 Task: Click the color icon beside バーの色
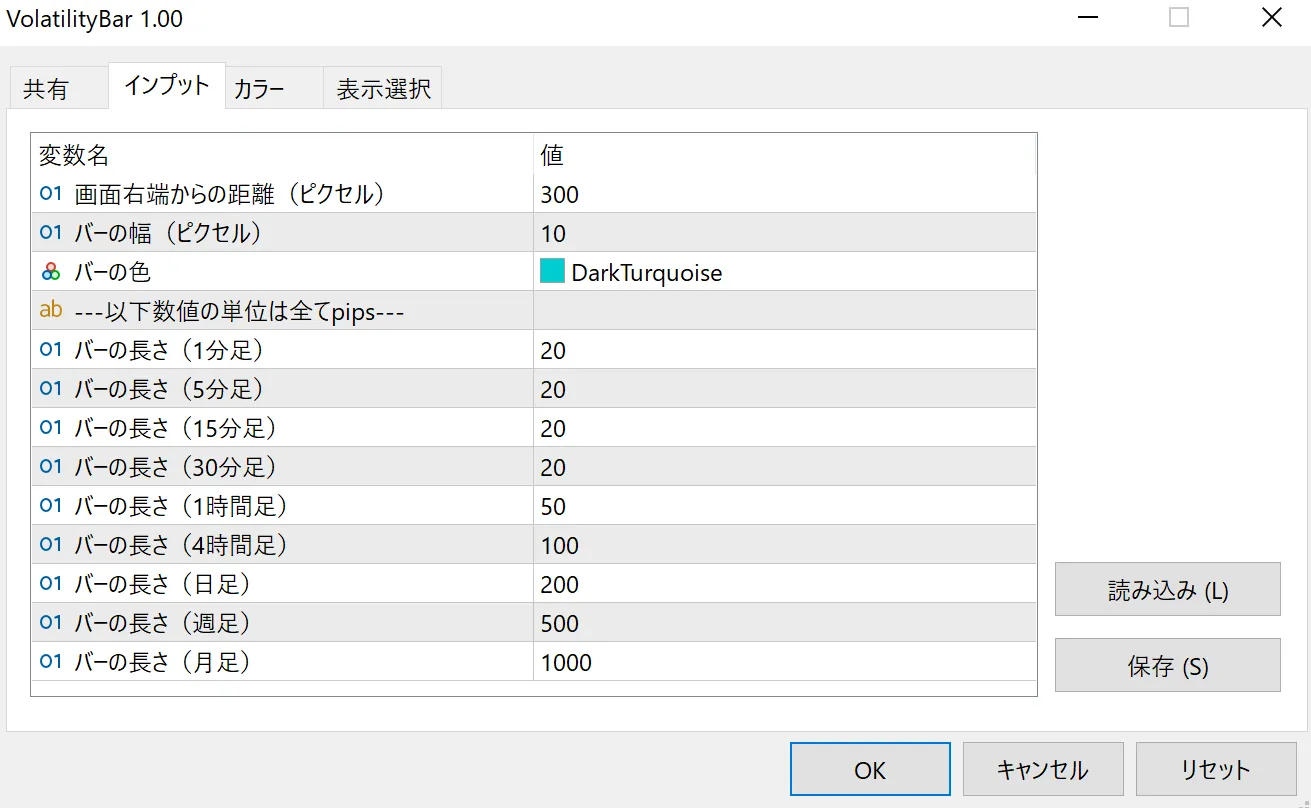tap(51, 272)
